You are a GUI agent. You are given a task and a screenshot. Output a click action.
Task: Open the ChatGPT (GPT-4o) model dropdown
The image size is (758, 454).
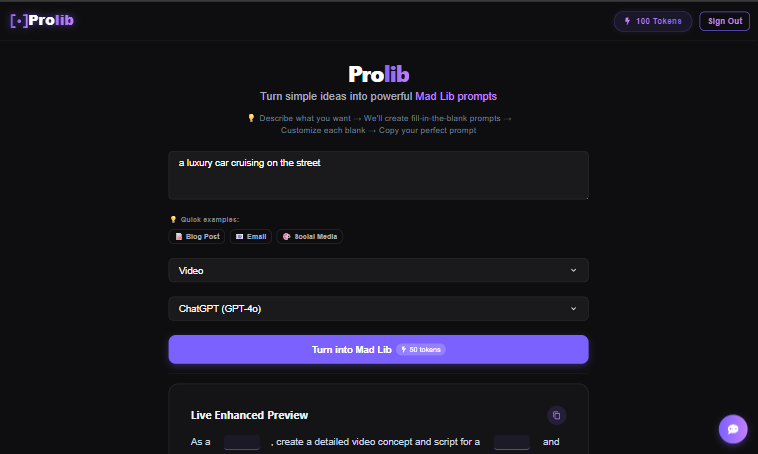coord(378,308)
